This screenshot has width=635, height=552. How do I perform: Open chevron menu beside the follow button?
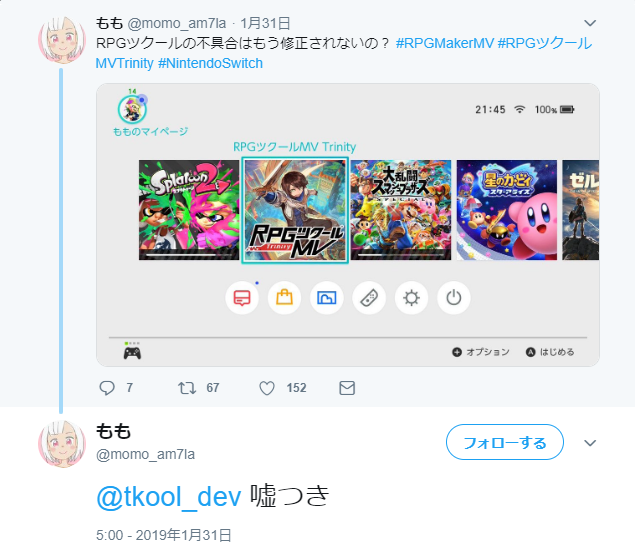tap(590, 443)
